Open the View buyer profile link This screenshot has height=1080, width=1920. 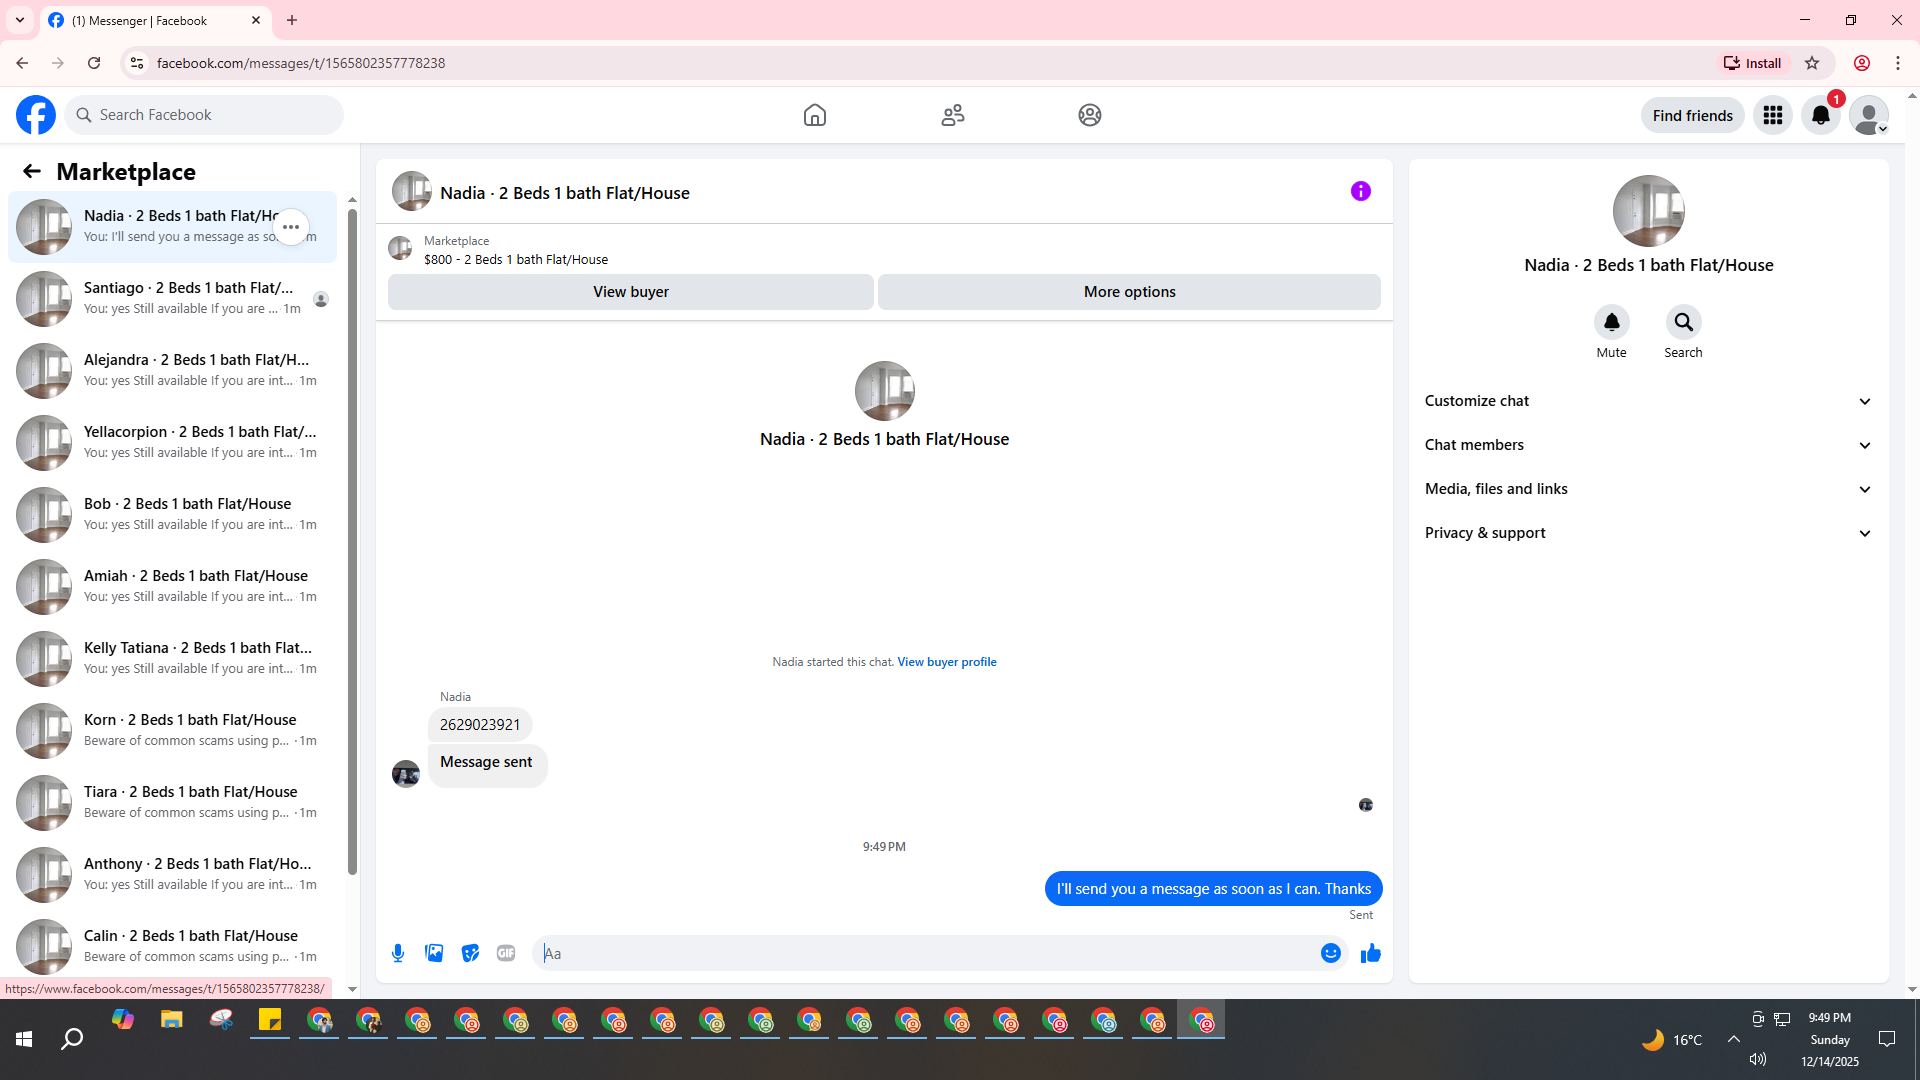pos(946,662)
